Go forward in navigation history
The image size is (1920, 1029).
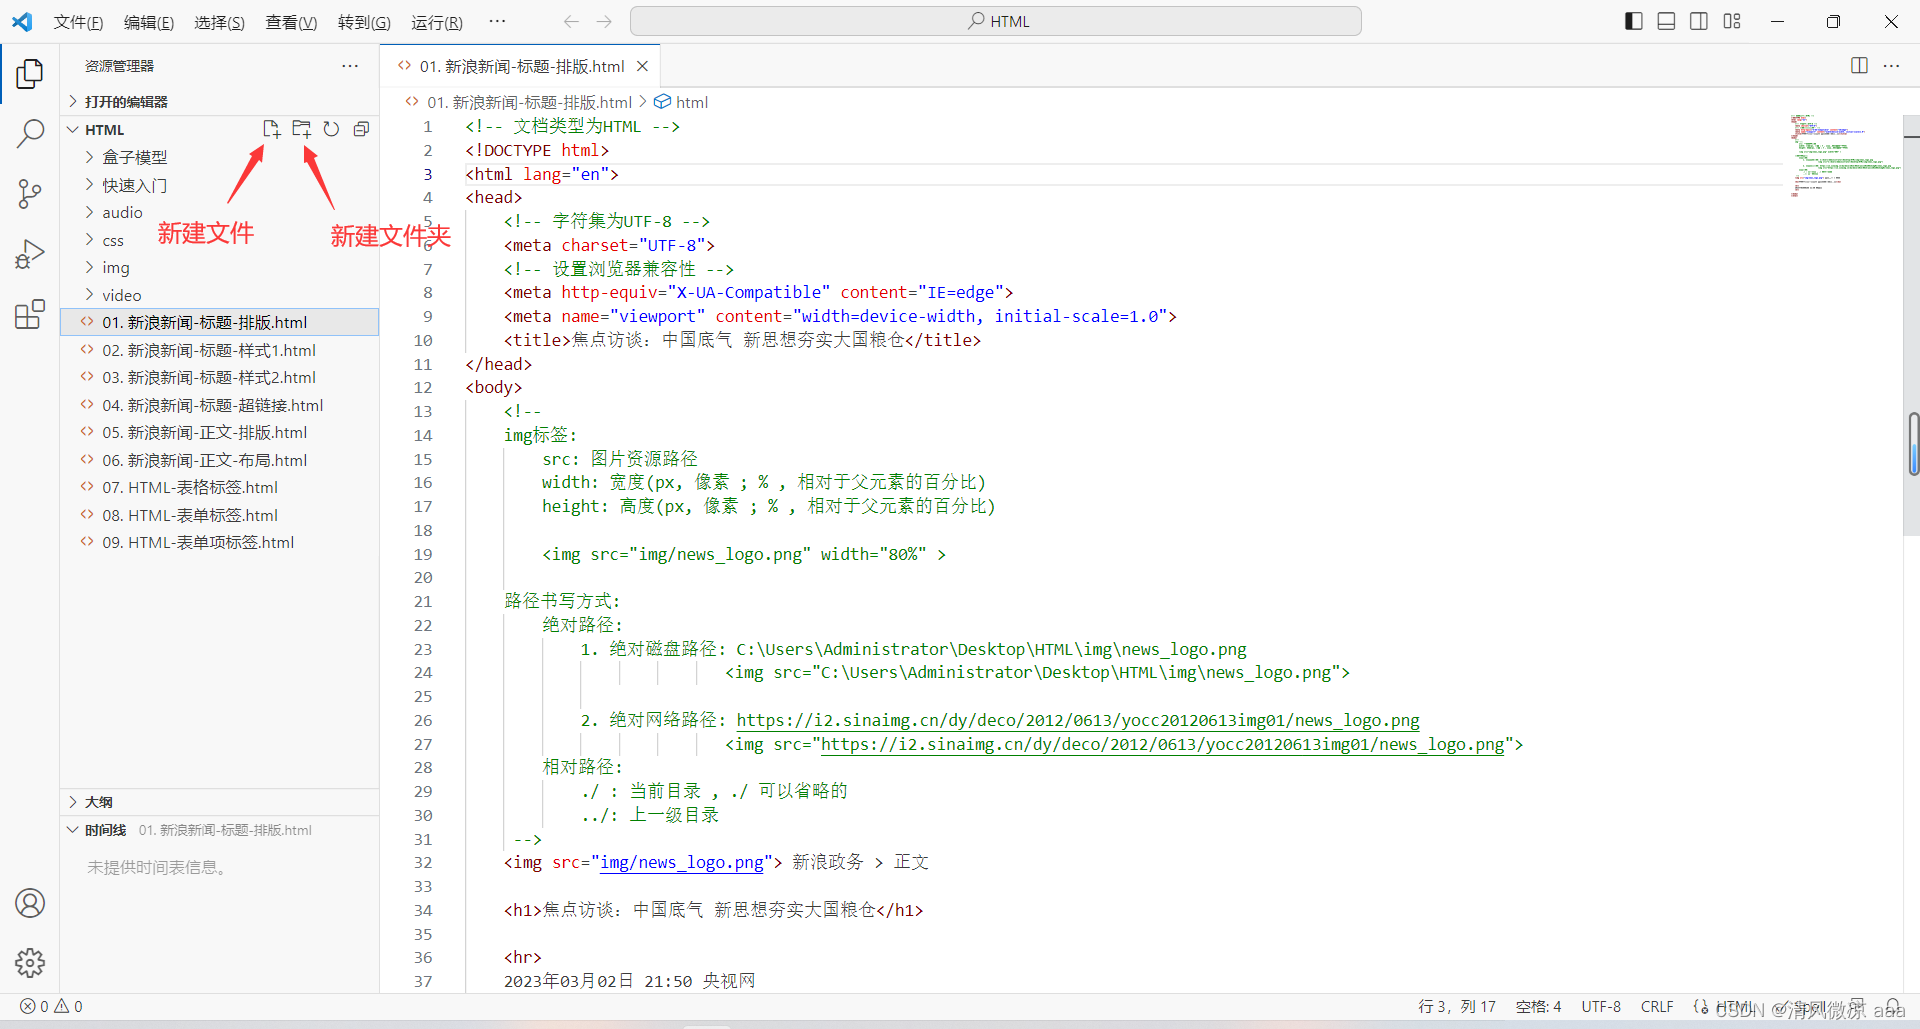(604, 21)
